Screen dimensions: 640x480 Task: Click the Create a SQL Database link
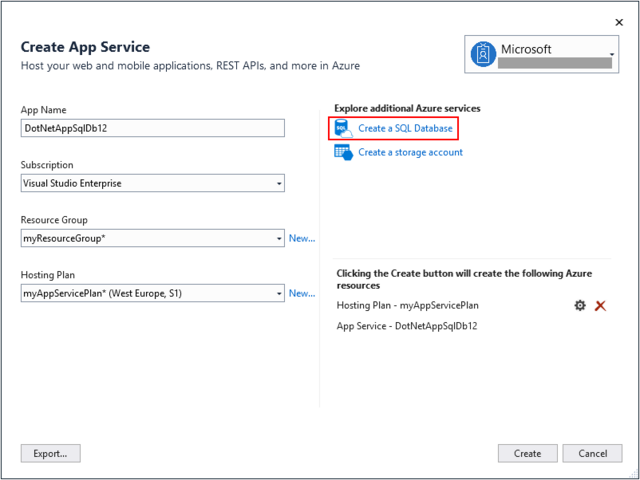tap(405, 128)
